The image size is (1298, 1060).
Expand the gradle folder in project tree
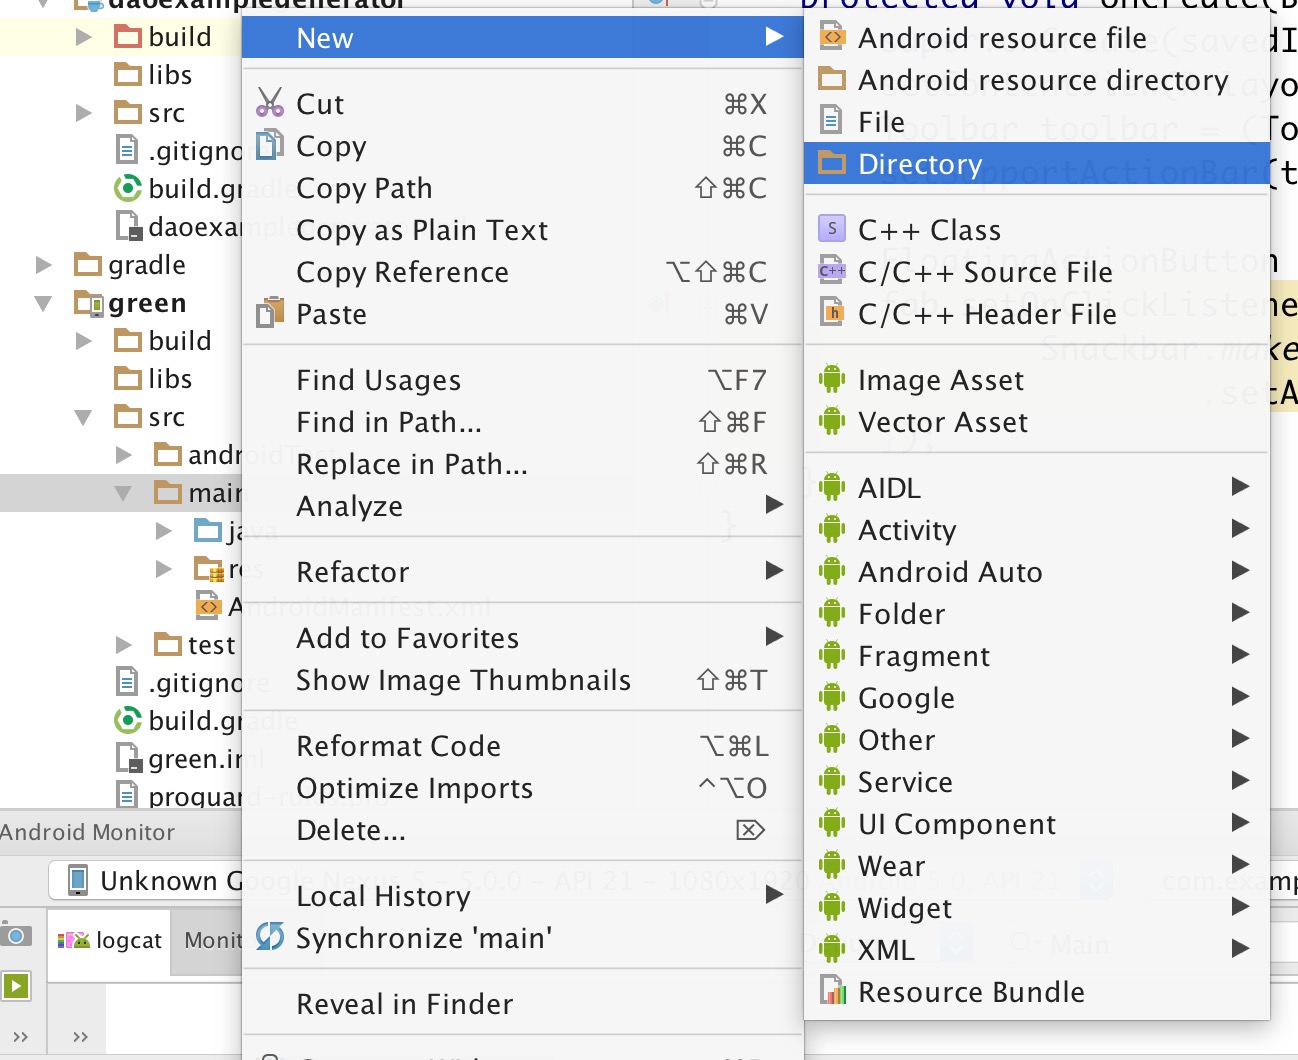coord(43,265)
